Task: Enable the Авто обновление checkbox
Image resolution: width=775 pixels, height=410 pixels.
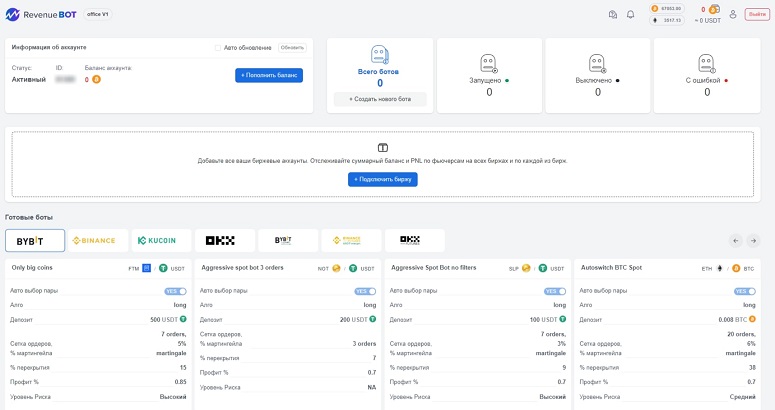Action: pos(217,48)
